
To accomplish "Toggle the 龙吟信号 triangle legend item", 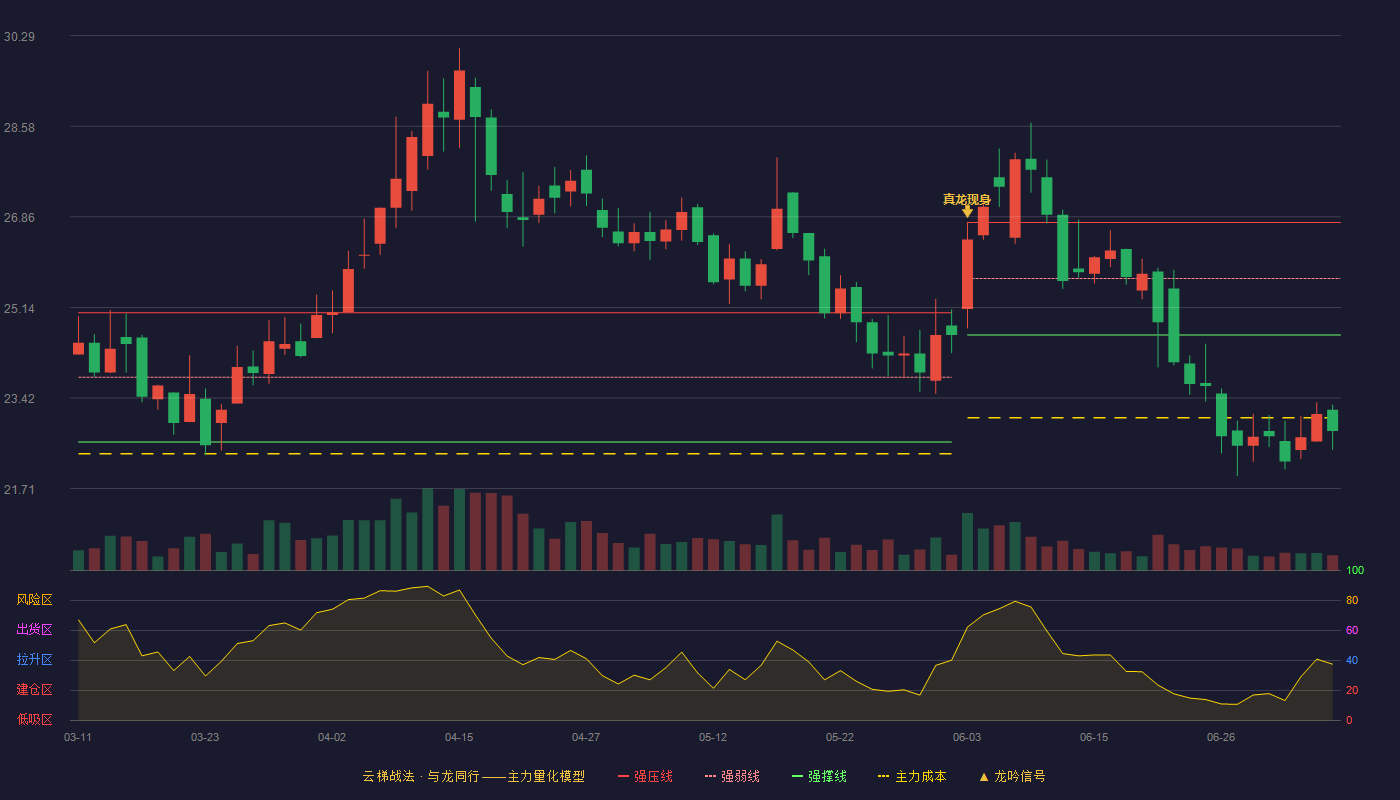I will point(1011,776).
